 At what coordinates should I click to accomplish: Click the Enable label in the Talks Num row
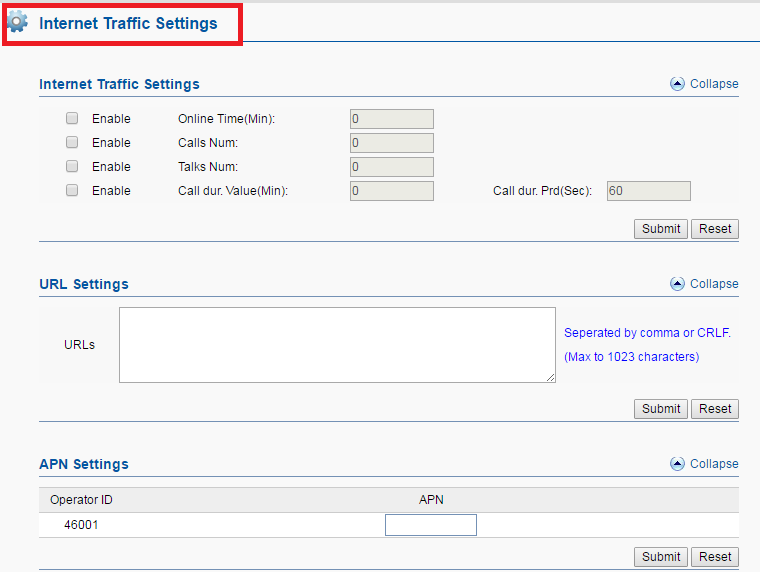click(x=111, y=167)
